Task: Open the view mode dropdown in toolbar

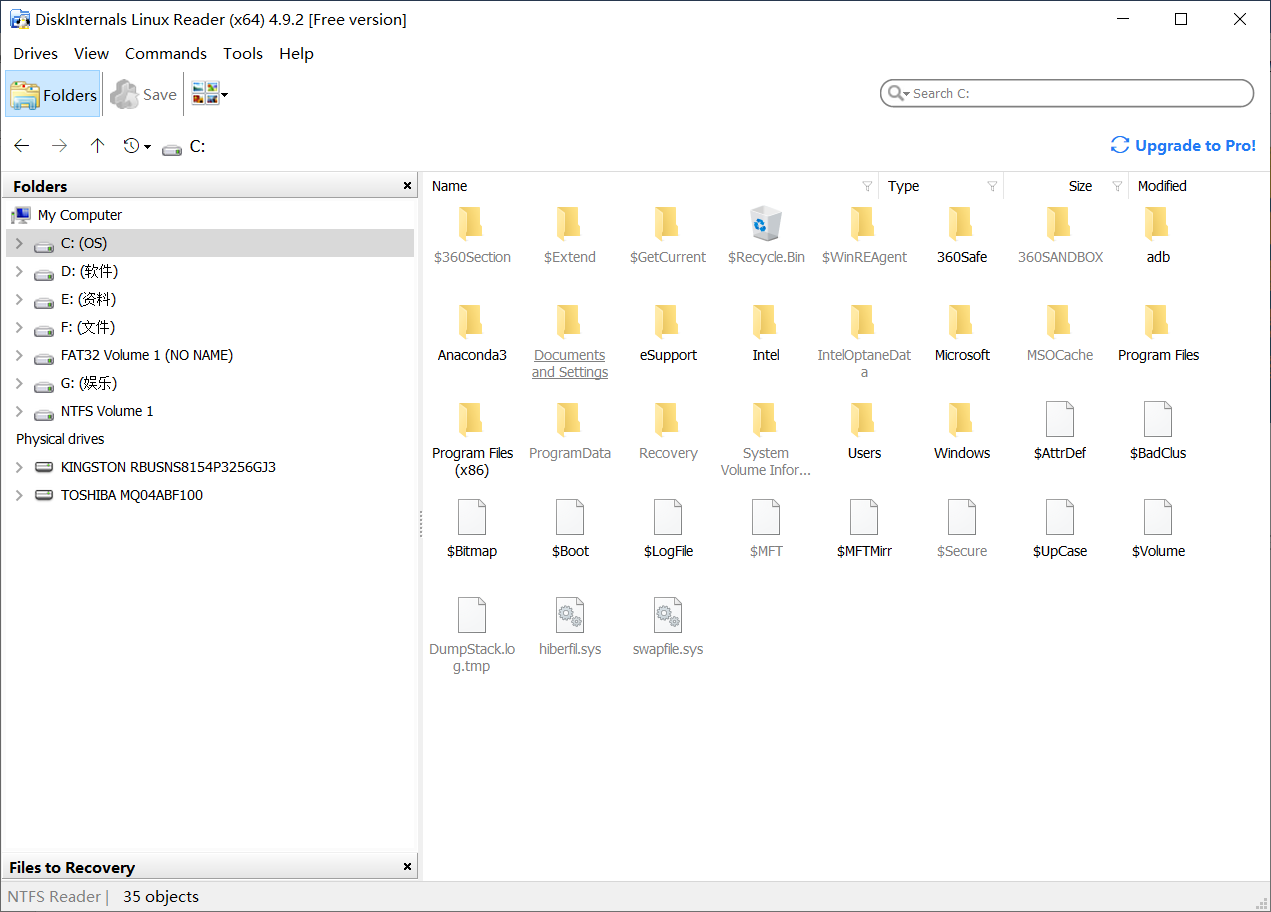Action: pyautogui.click(x=224, y=95)
